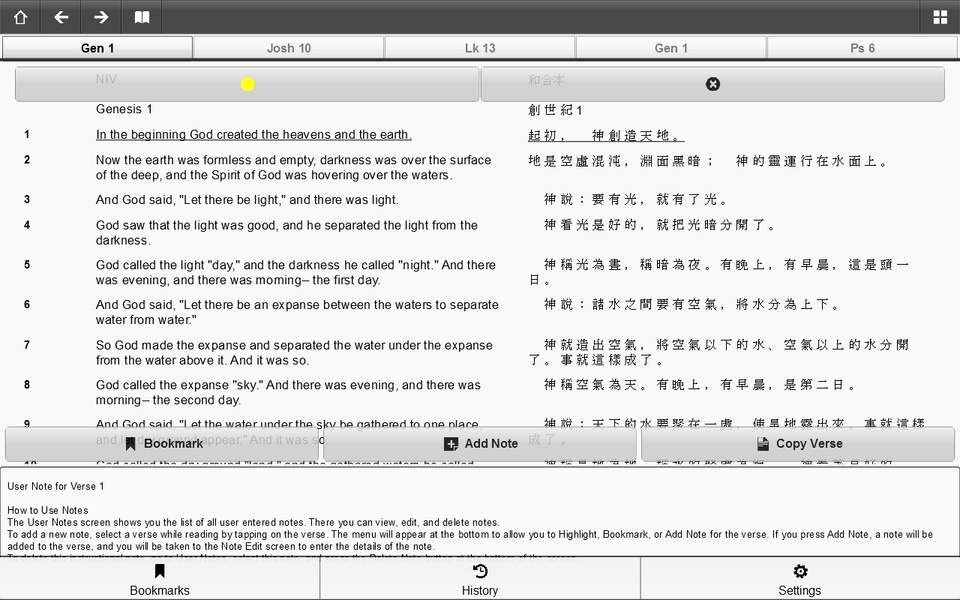Select the first Gen 1 tab
This screenshot has width=960, height=600.
(x=97, y=48)
